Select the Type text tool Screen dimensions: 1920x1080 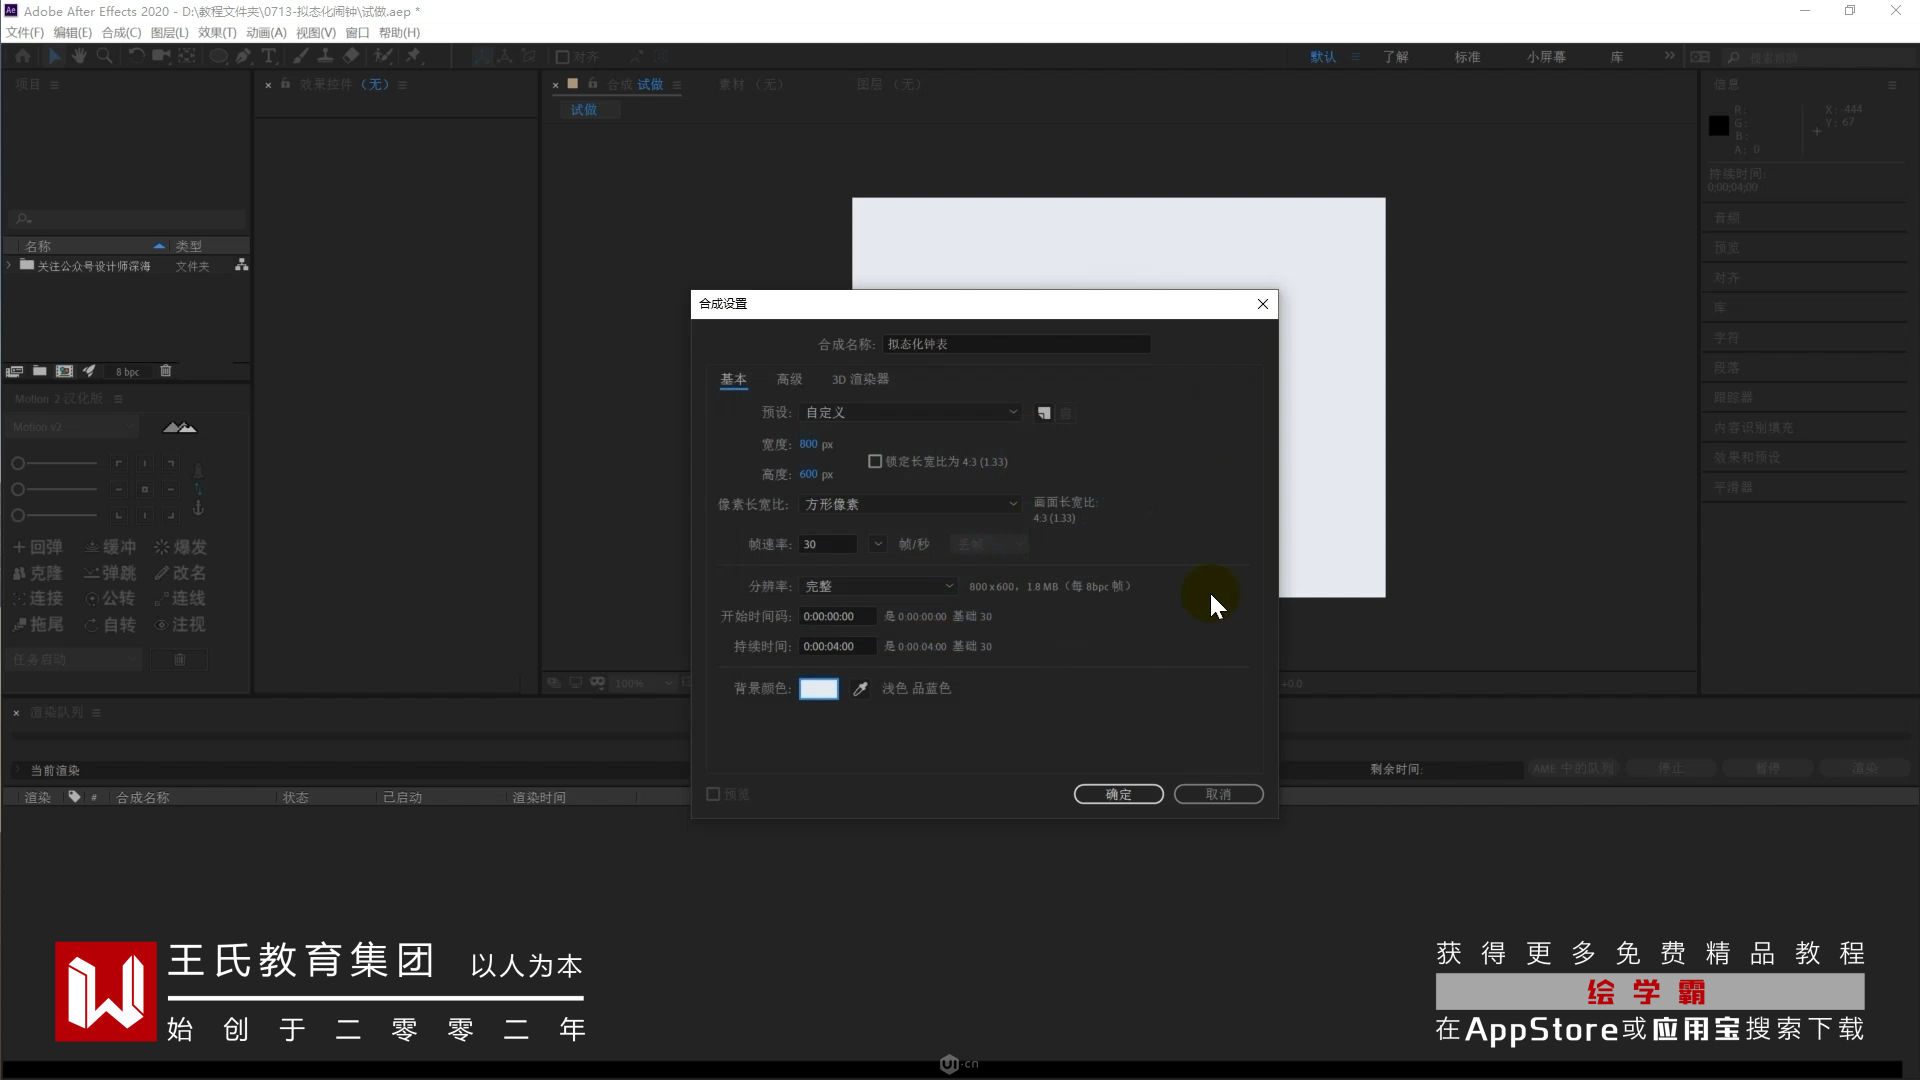269,56
